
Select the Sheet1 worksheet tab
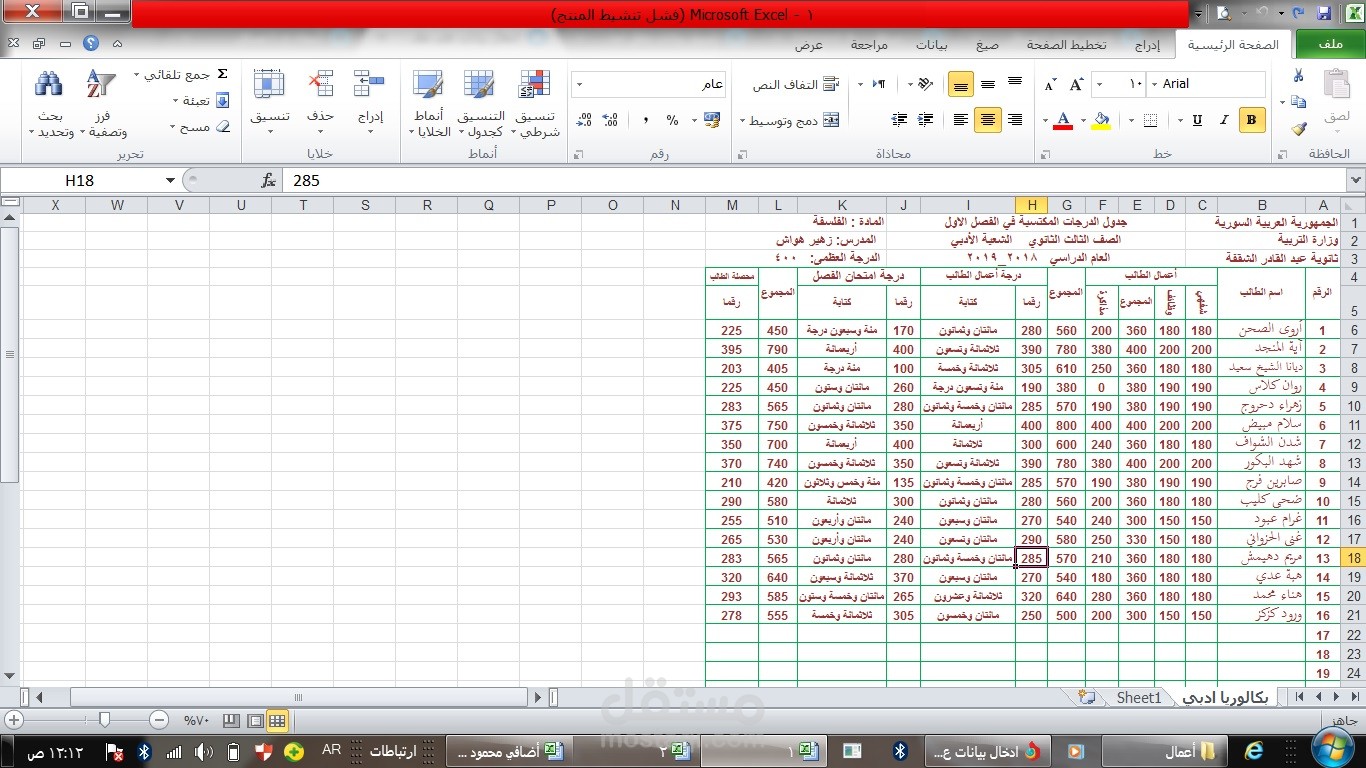1139,698
